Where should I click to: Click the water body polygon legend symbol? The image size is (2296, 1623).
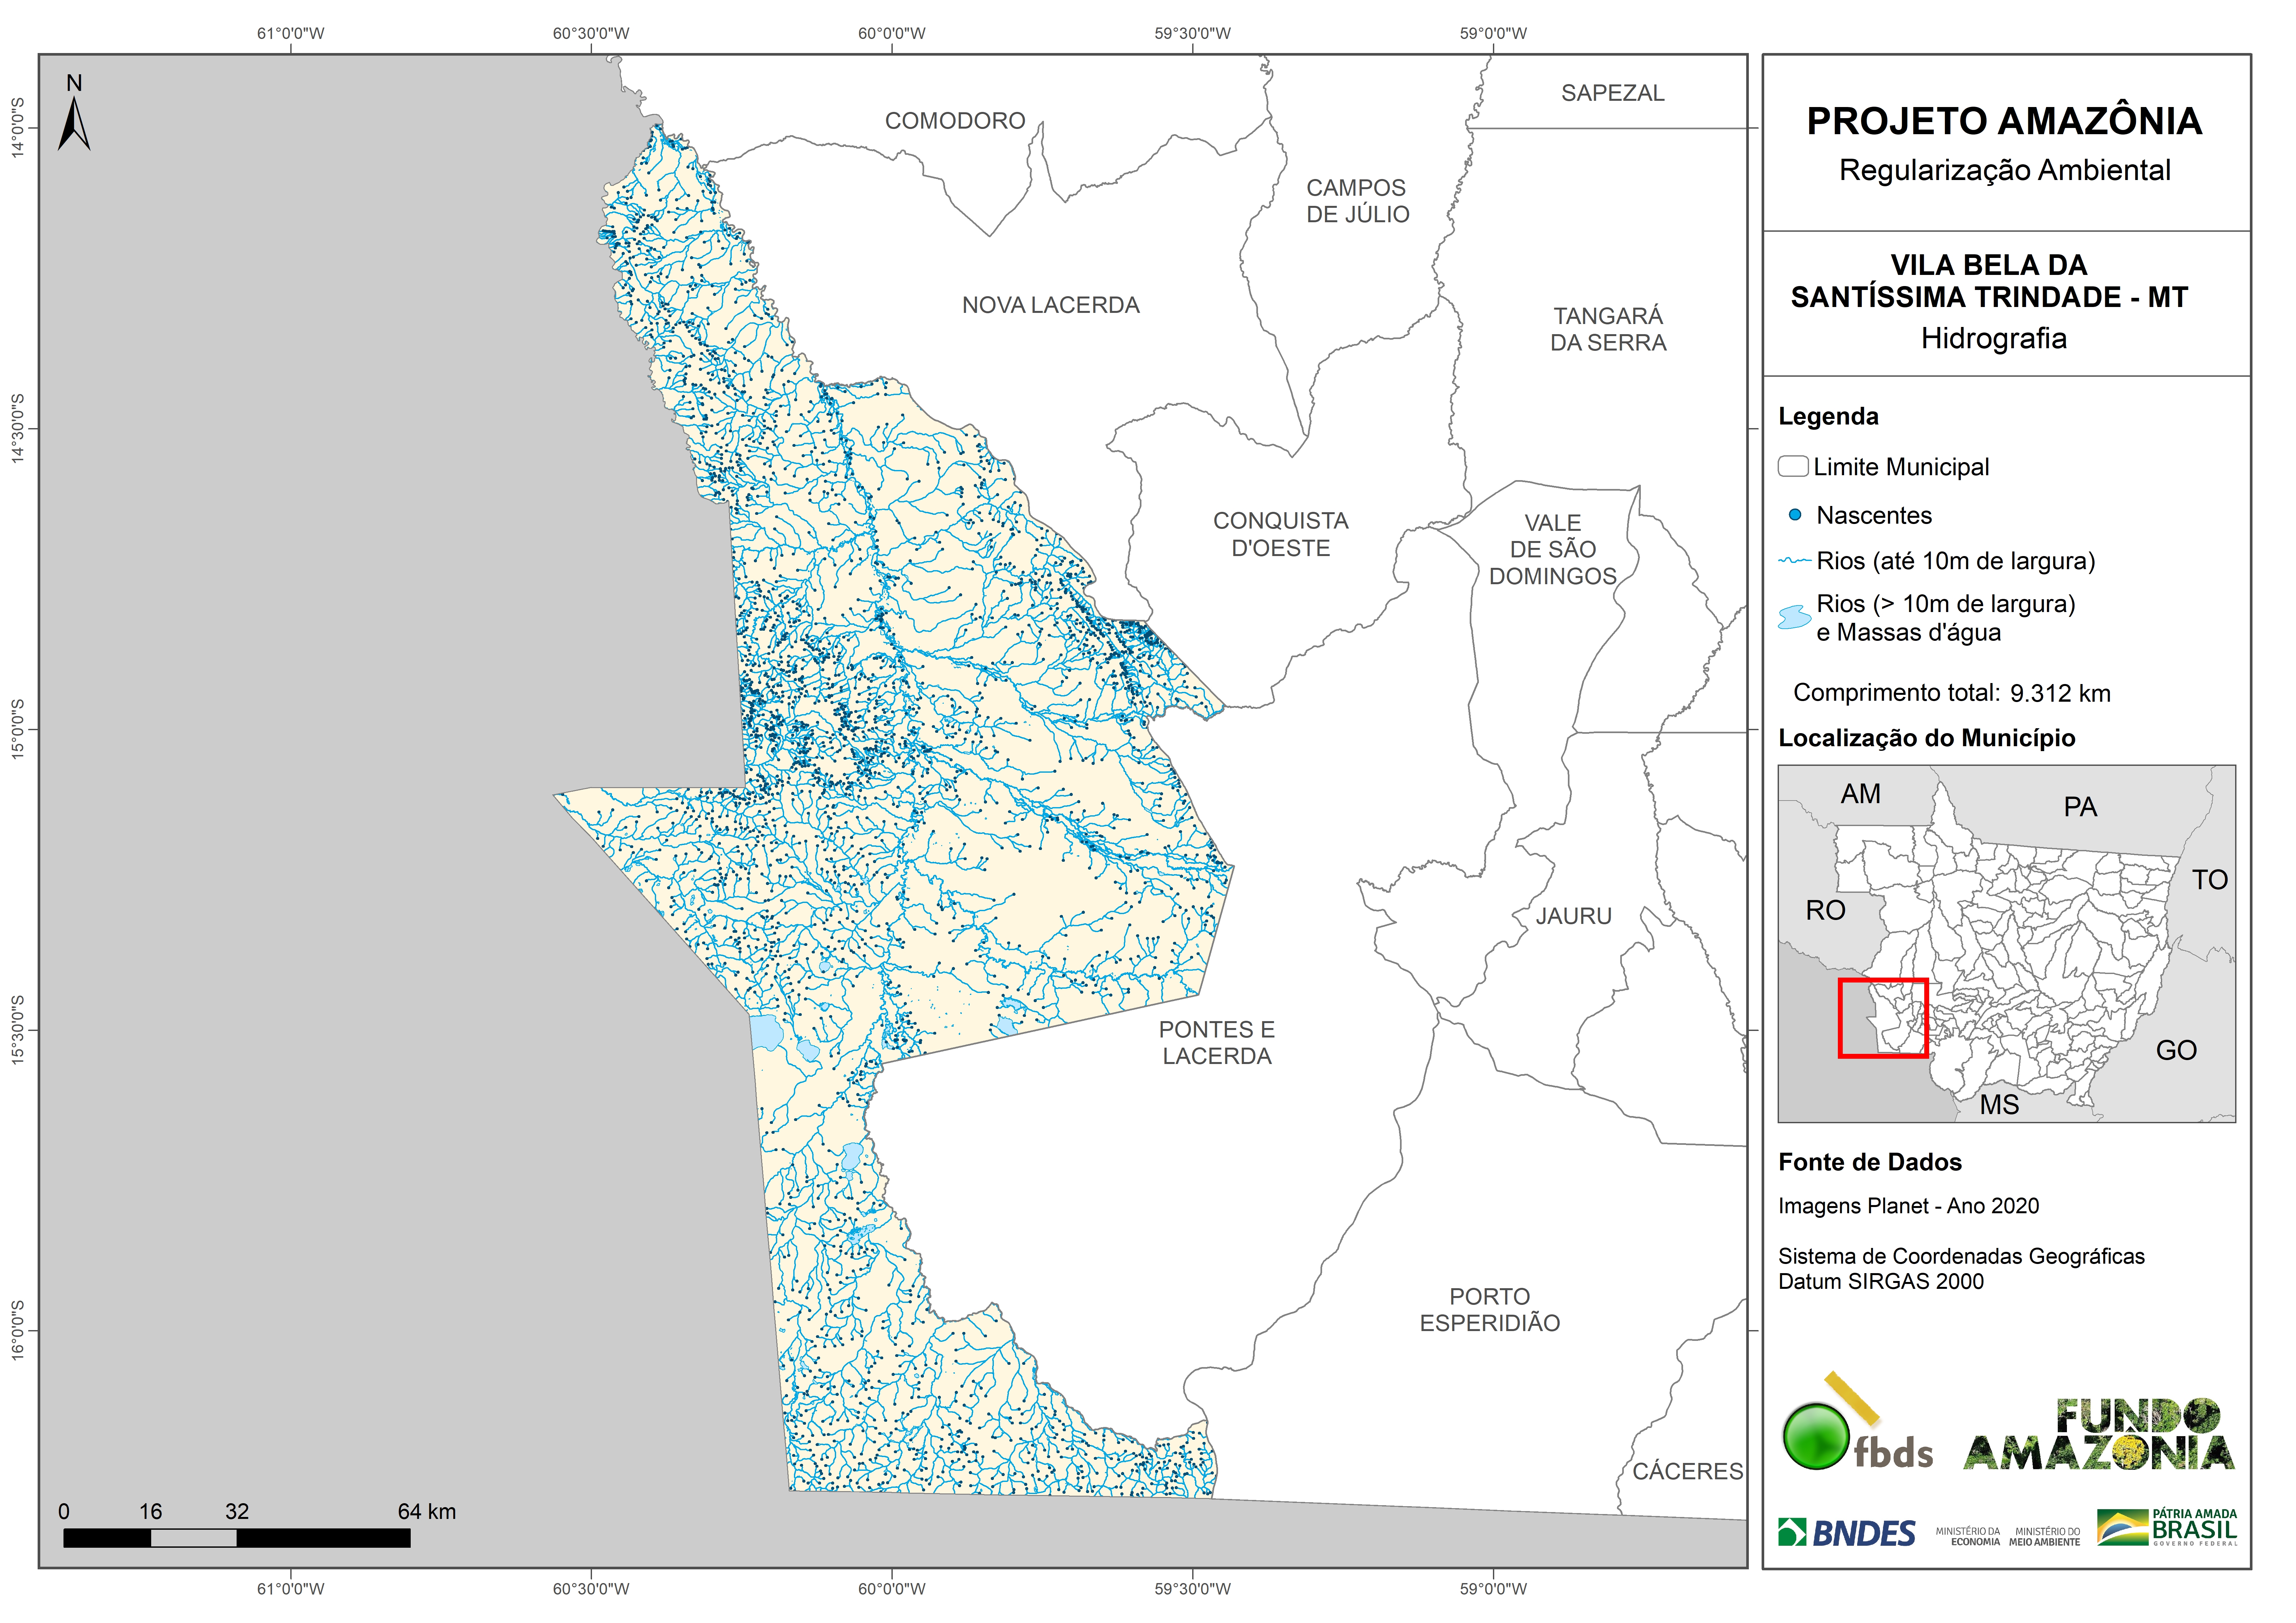(1795, 617)
